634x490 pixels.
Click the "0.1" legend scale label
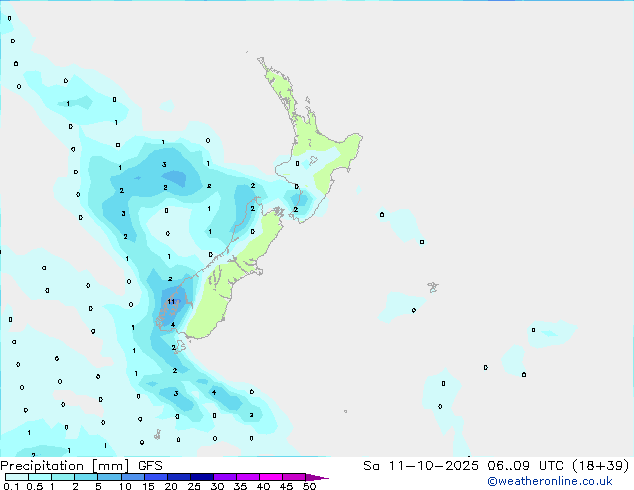[11, 486]
